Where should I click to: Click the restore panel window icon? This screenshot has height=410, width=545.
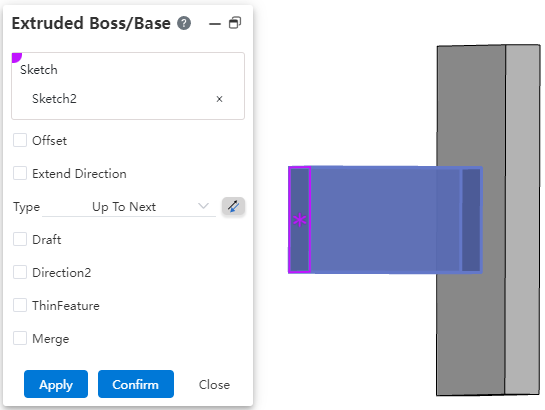pyautogui.click(x=235, y=23)
